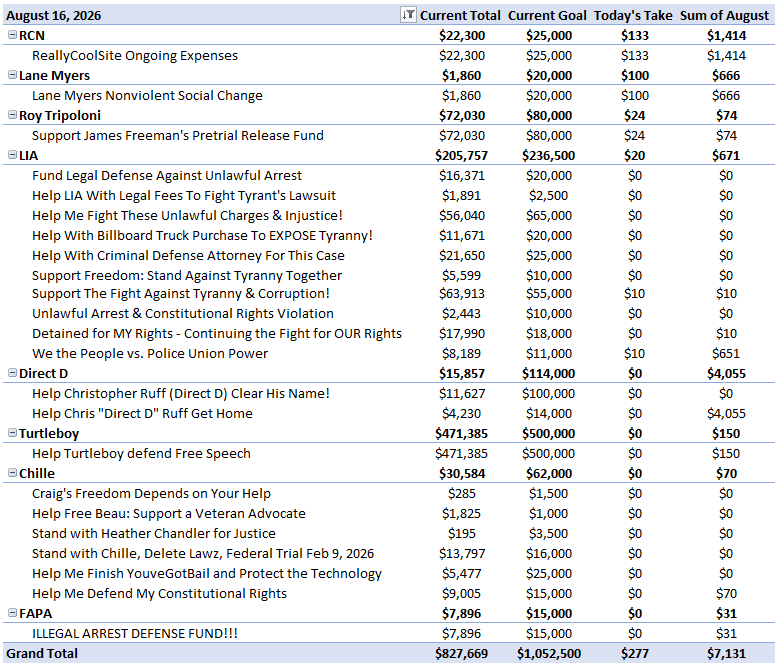Select ReallyCoolSite Ongoing Expenses row label

tap(135, 56)
